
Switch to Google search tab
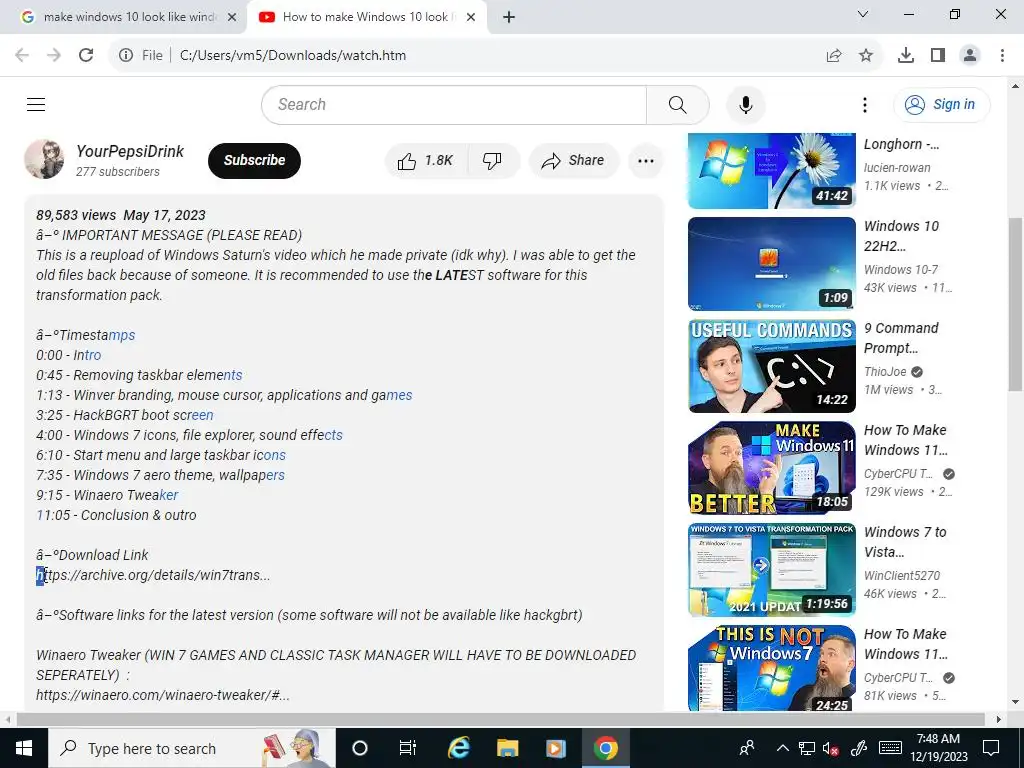click(x=122, y=17)
